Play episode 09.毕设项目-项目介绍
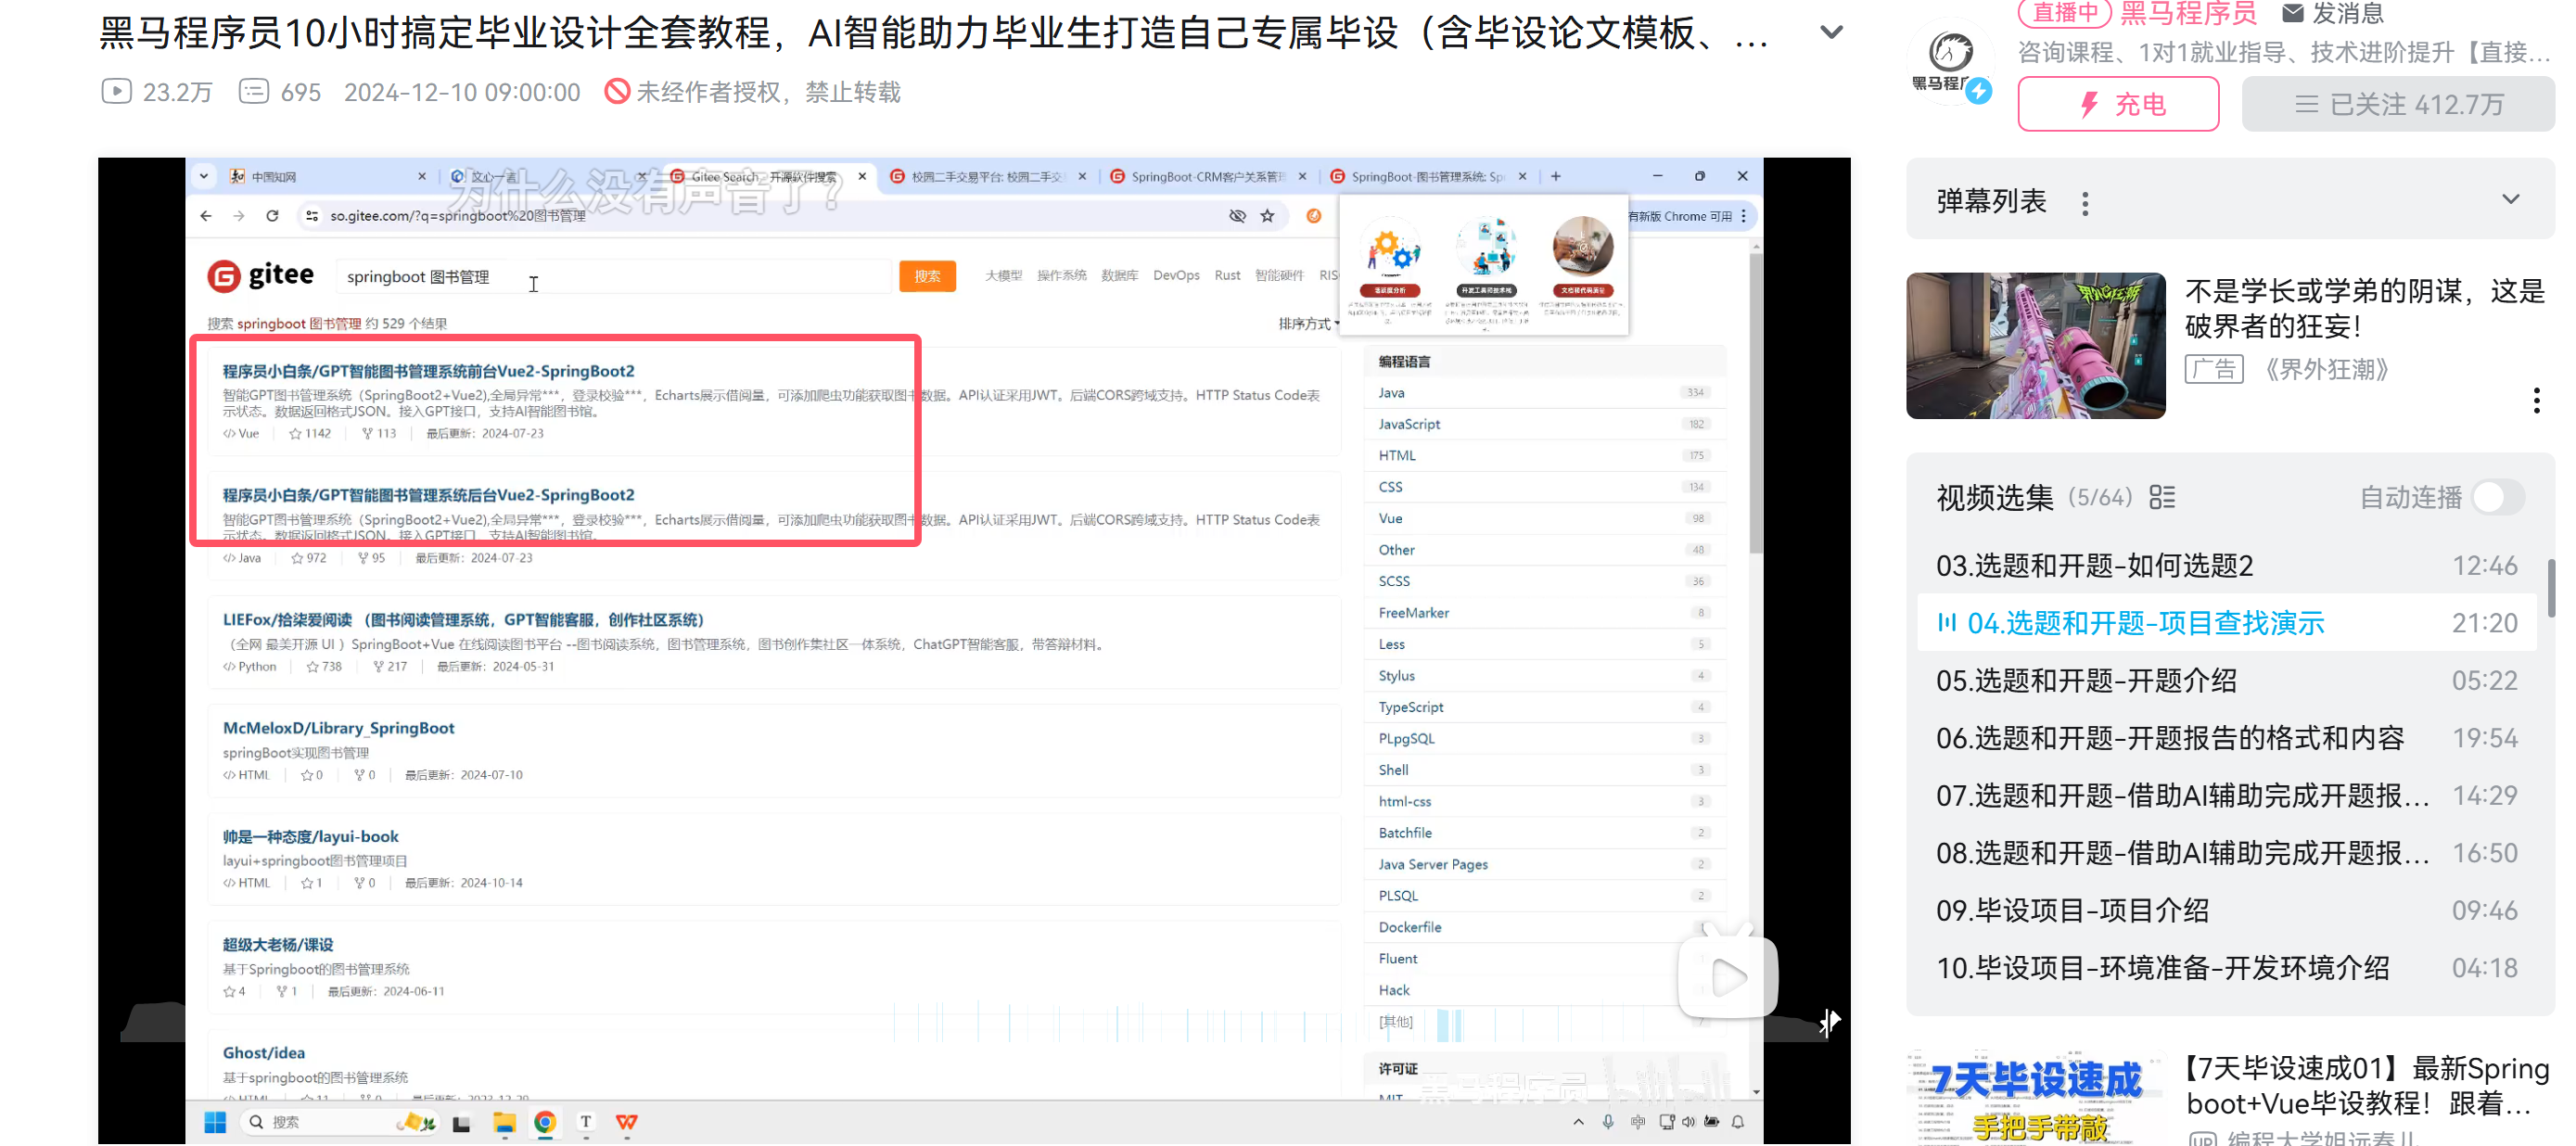The width and height of the screenshot is (2576, 1146). pos(2226,910)
